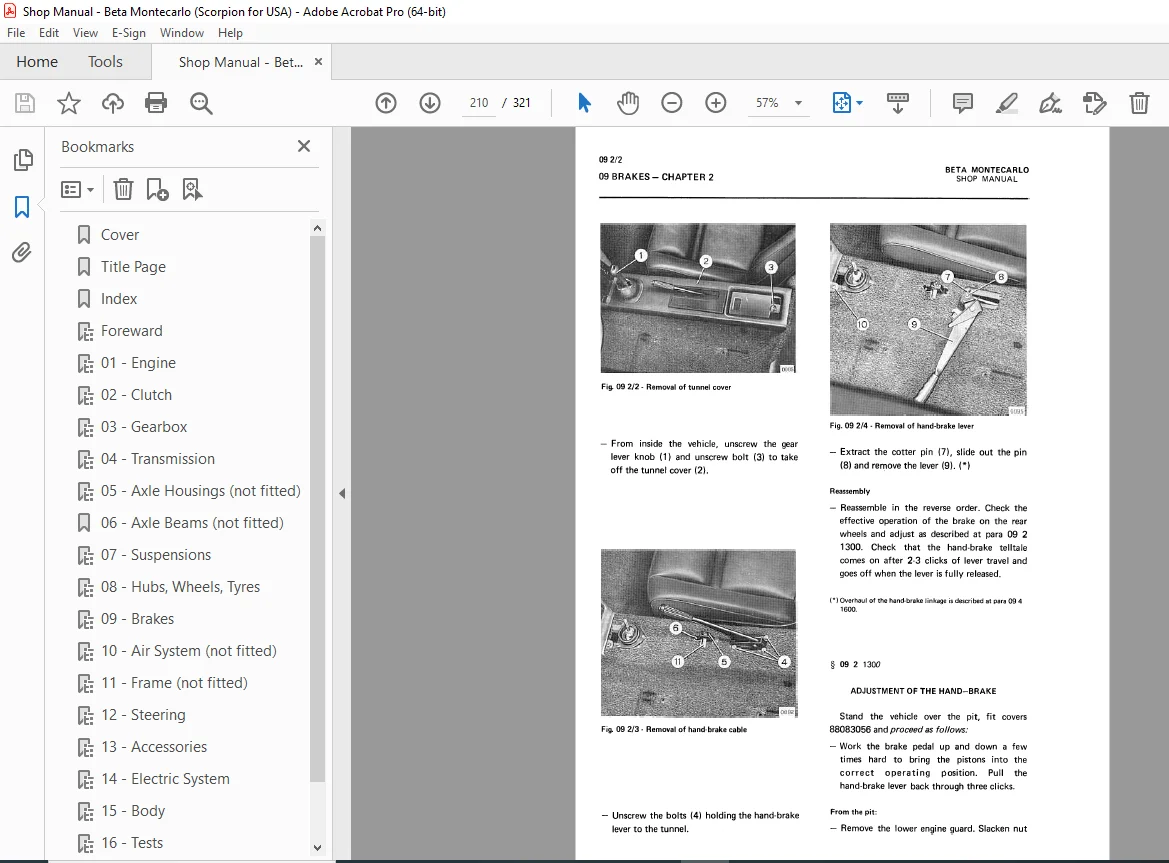
Task: Zoom in with the plus button
Action: point(716,103)
